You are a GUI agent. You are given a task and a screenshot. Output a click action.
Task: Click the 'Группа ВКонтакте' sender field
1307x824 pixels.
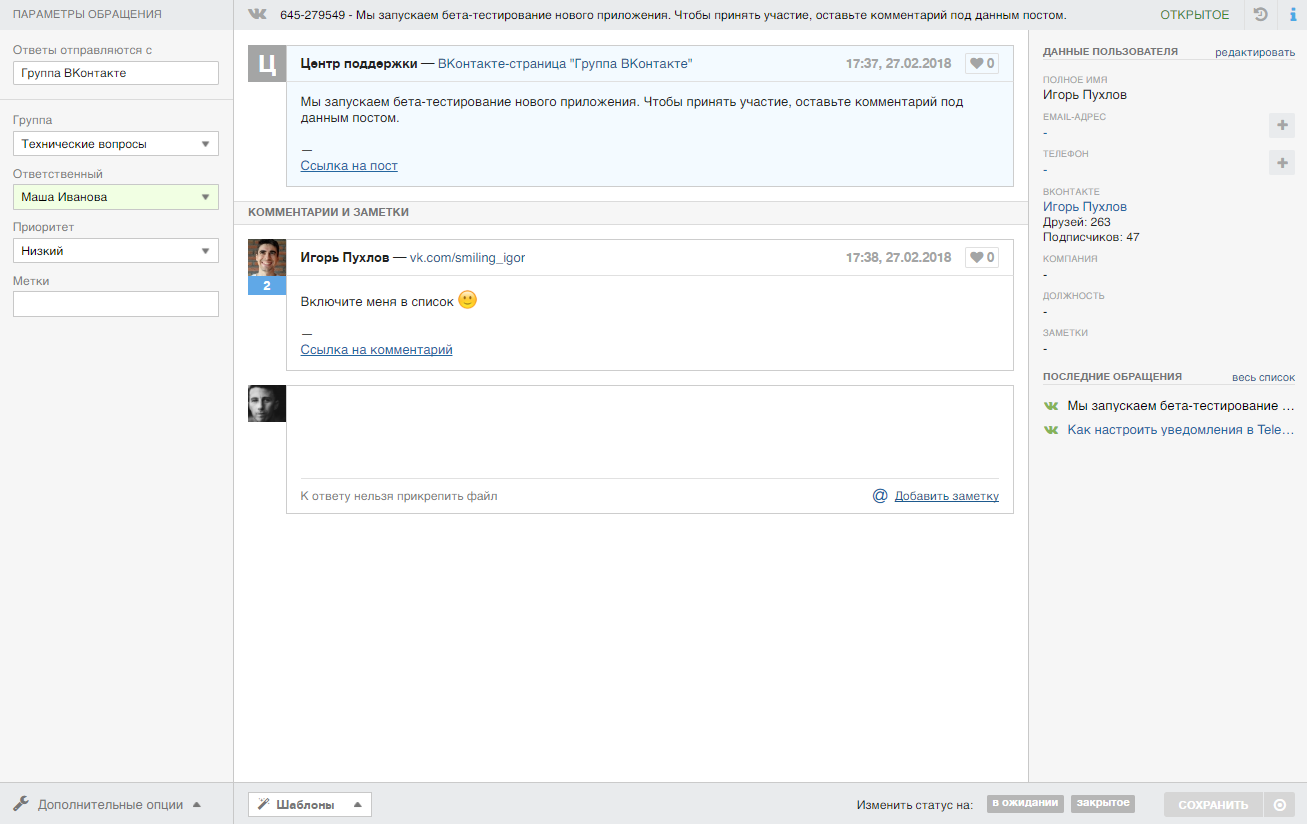click(x=116, y=73)
